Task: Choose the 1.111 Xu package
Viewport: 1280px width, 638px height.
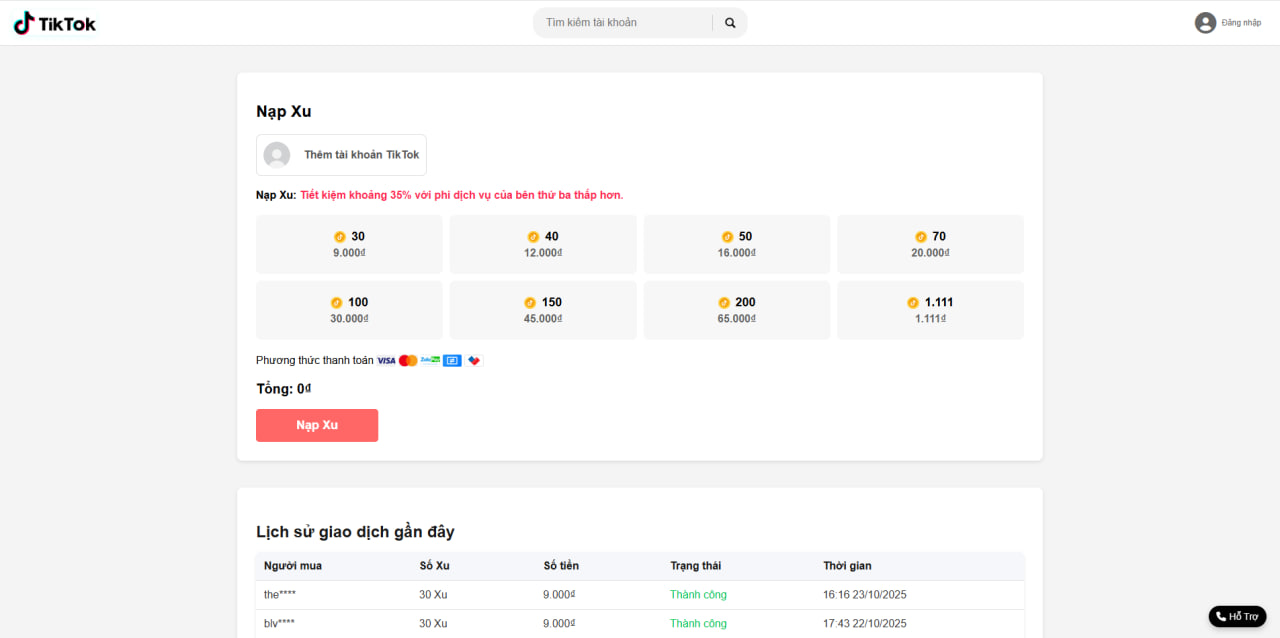Action: coord(930,310)
